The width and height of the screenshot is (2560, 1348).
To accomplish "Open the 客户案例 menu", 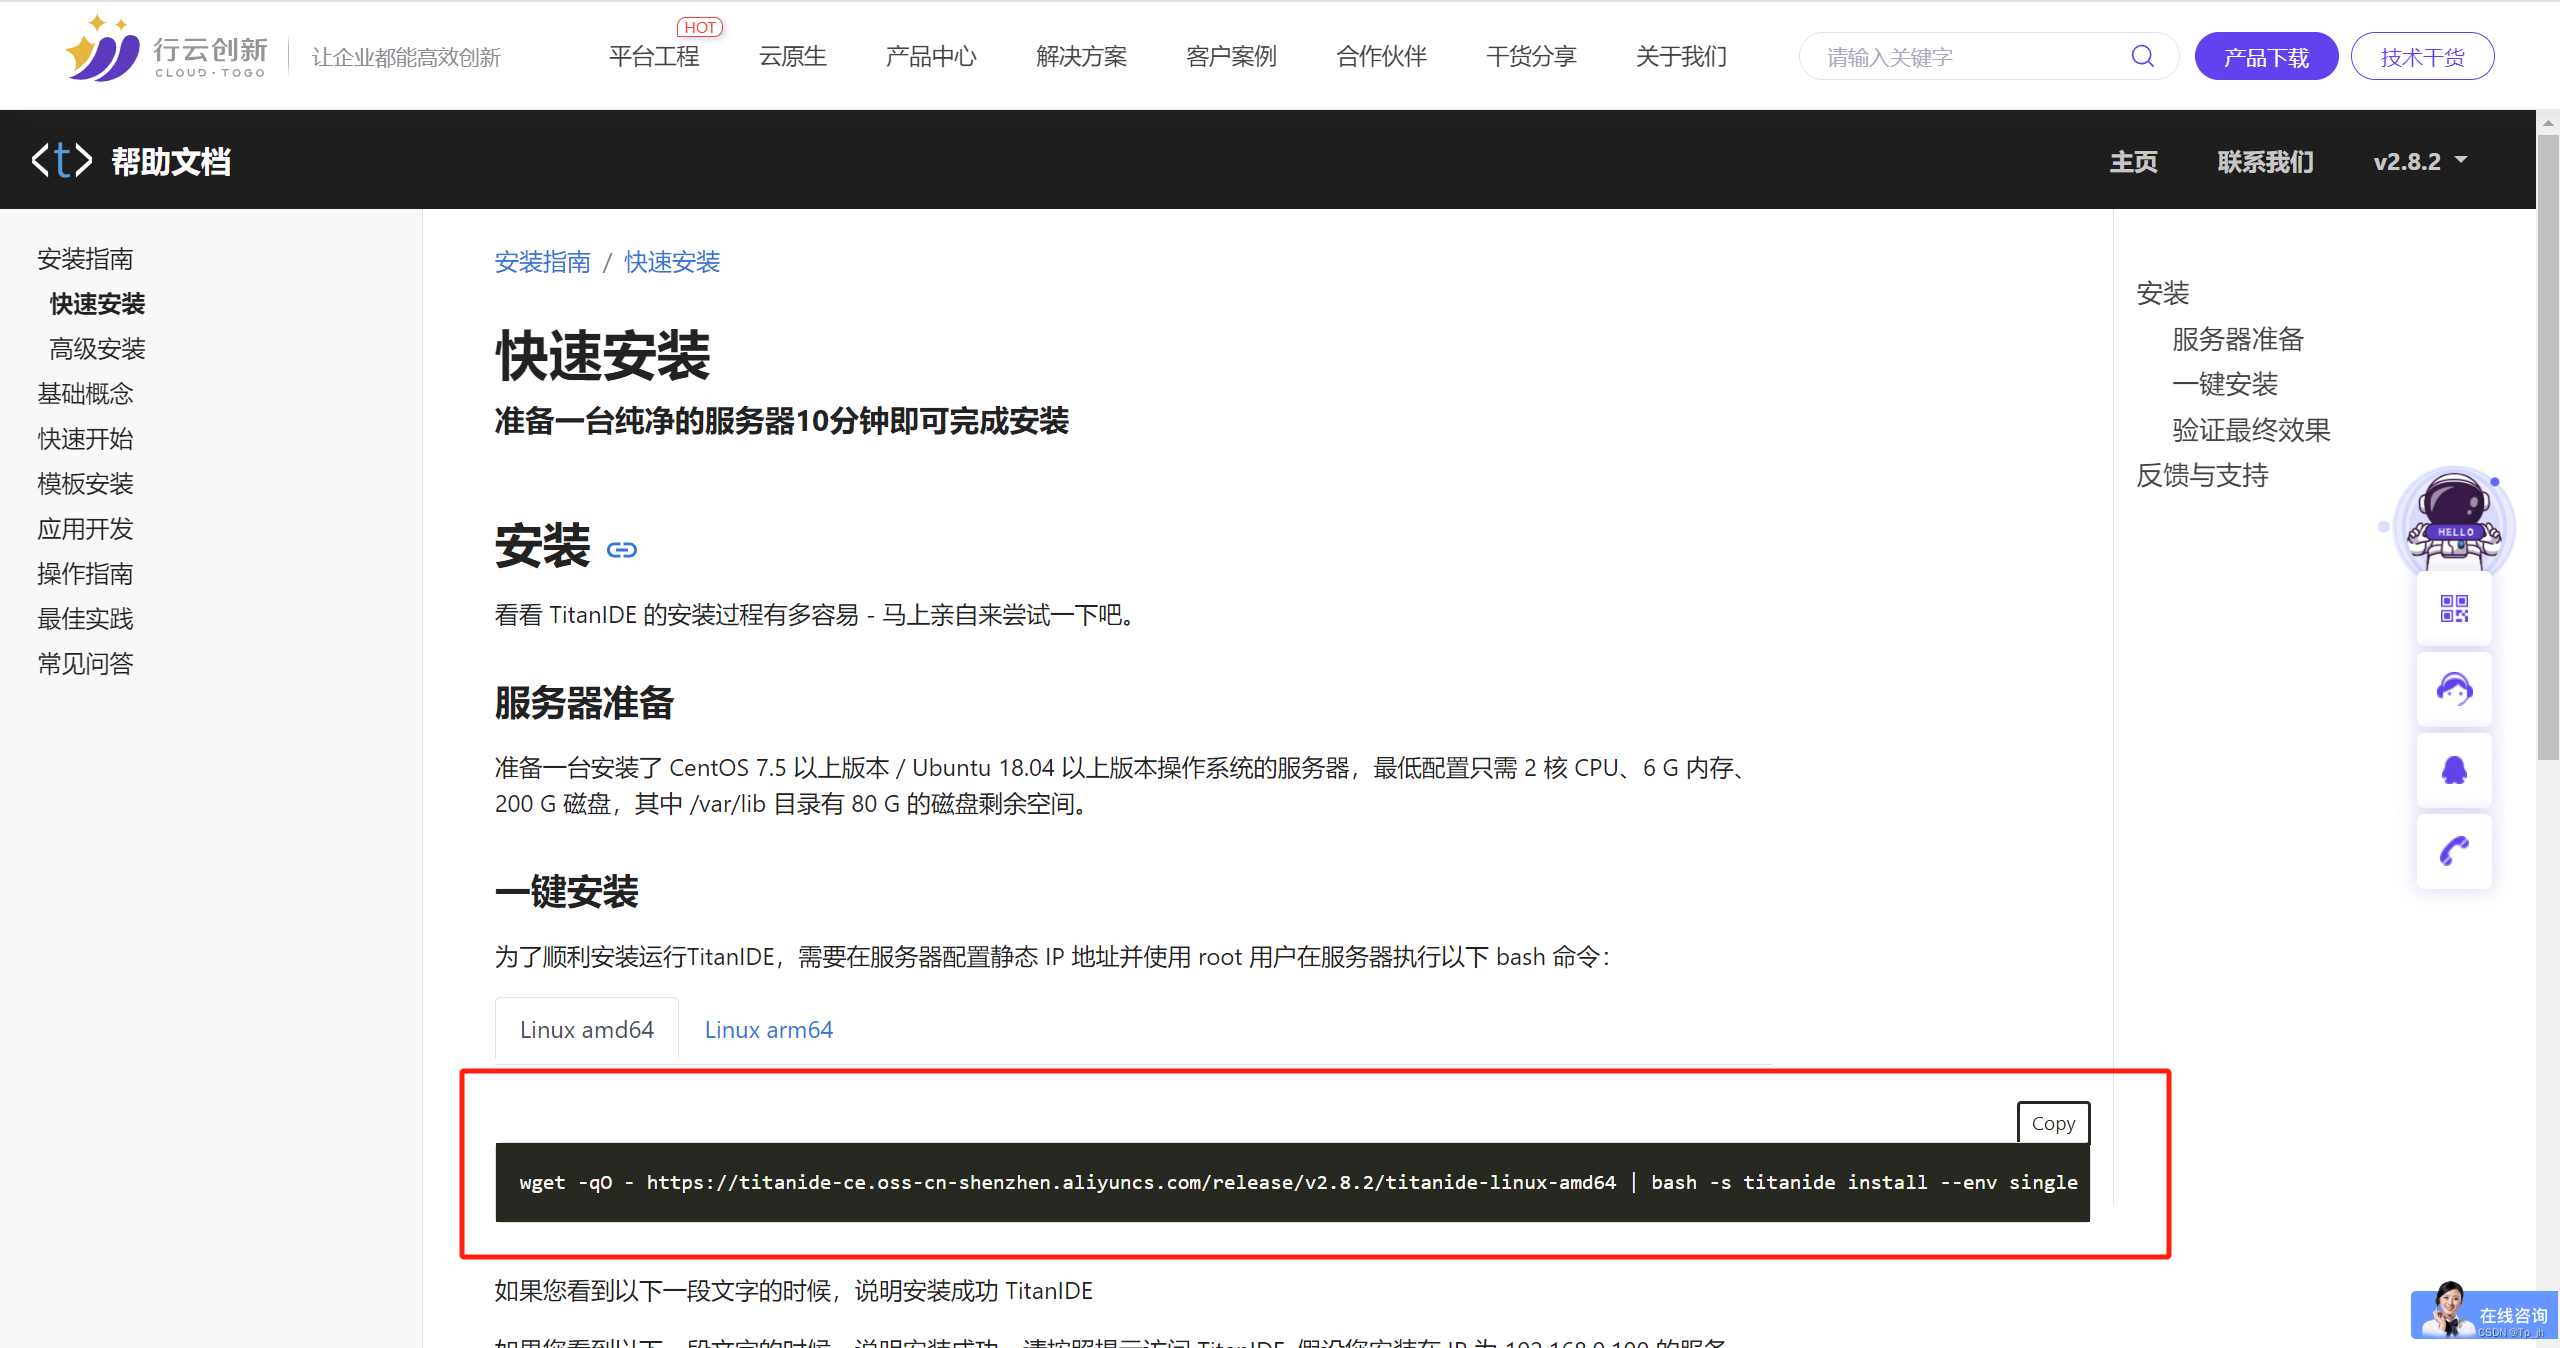I will tap(1231, 56).
